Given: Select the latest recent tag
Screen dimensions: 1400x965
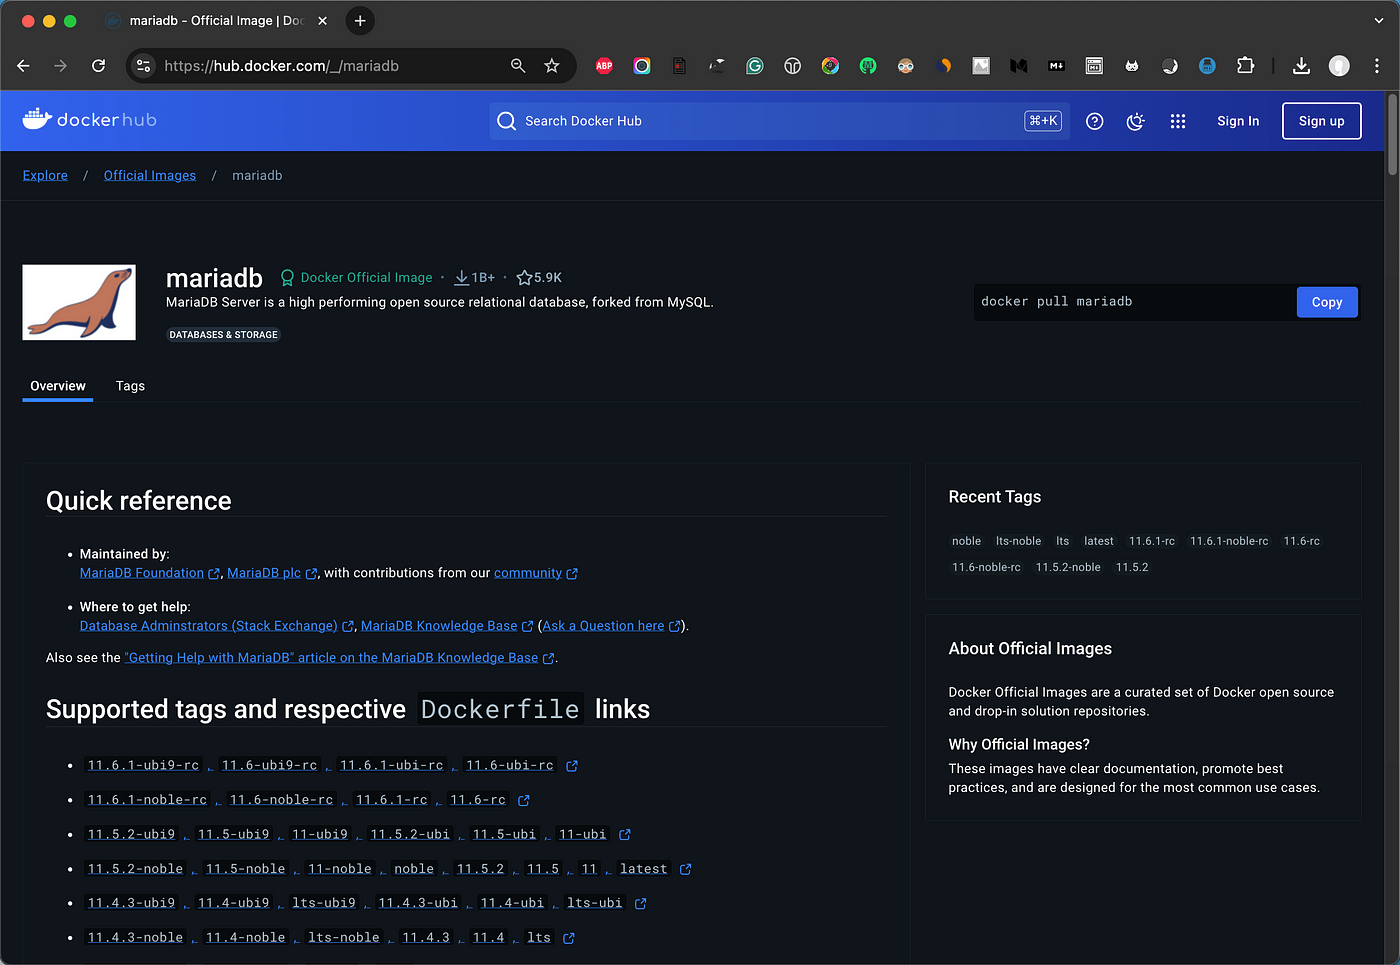Looking at the screenshot, I should pos(1098,541).
